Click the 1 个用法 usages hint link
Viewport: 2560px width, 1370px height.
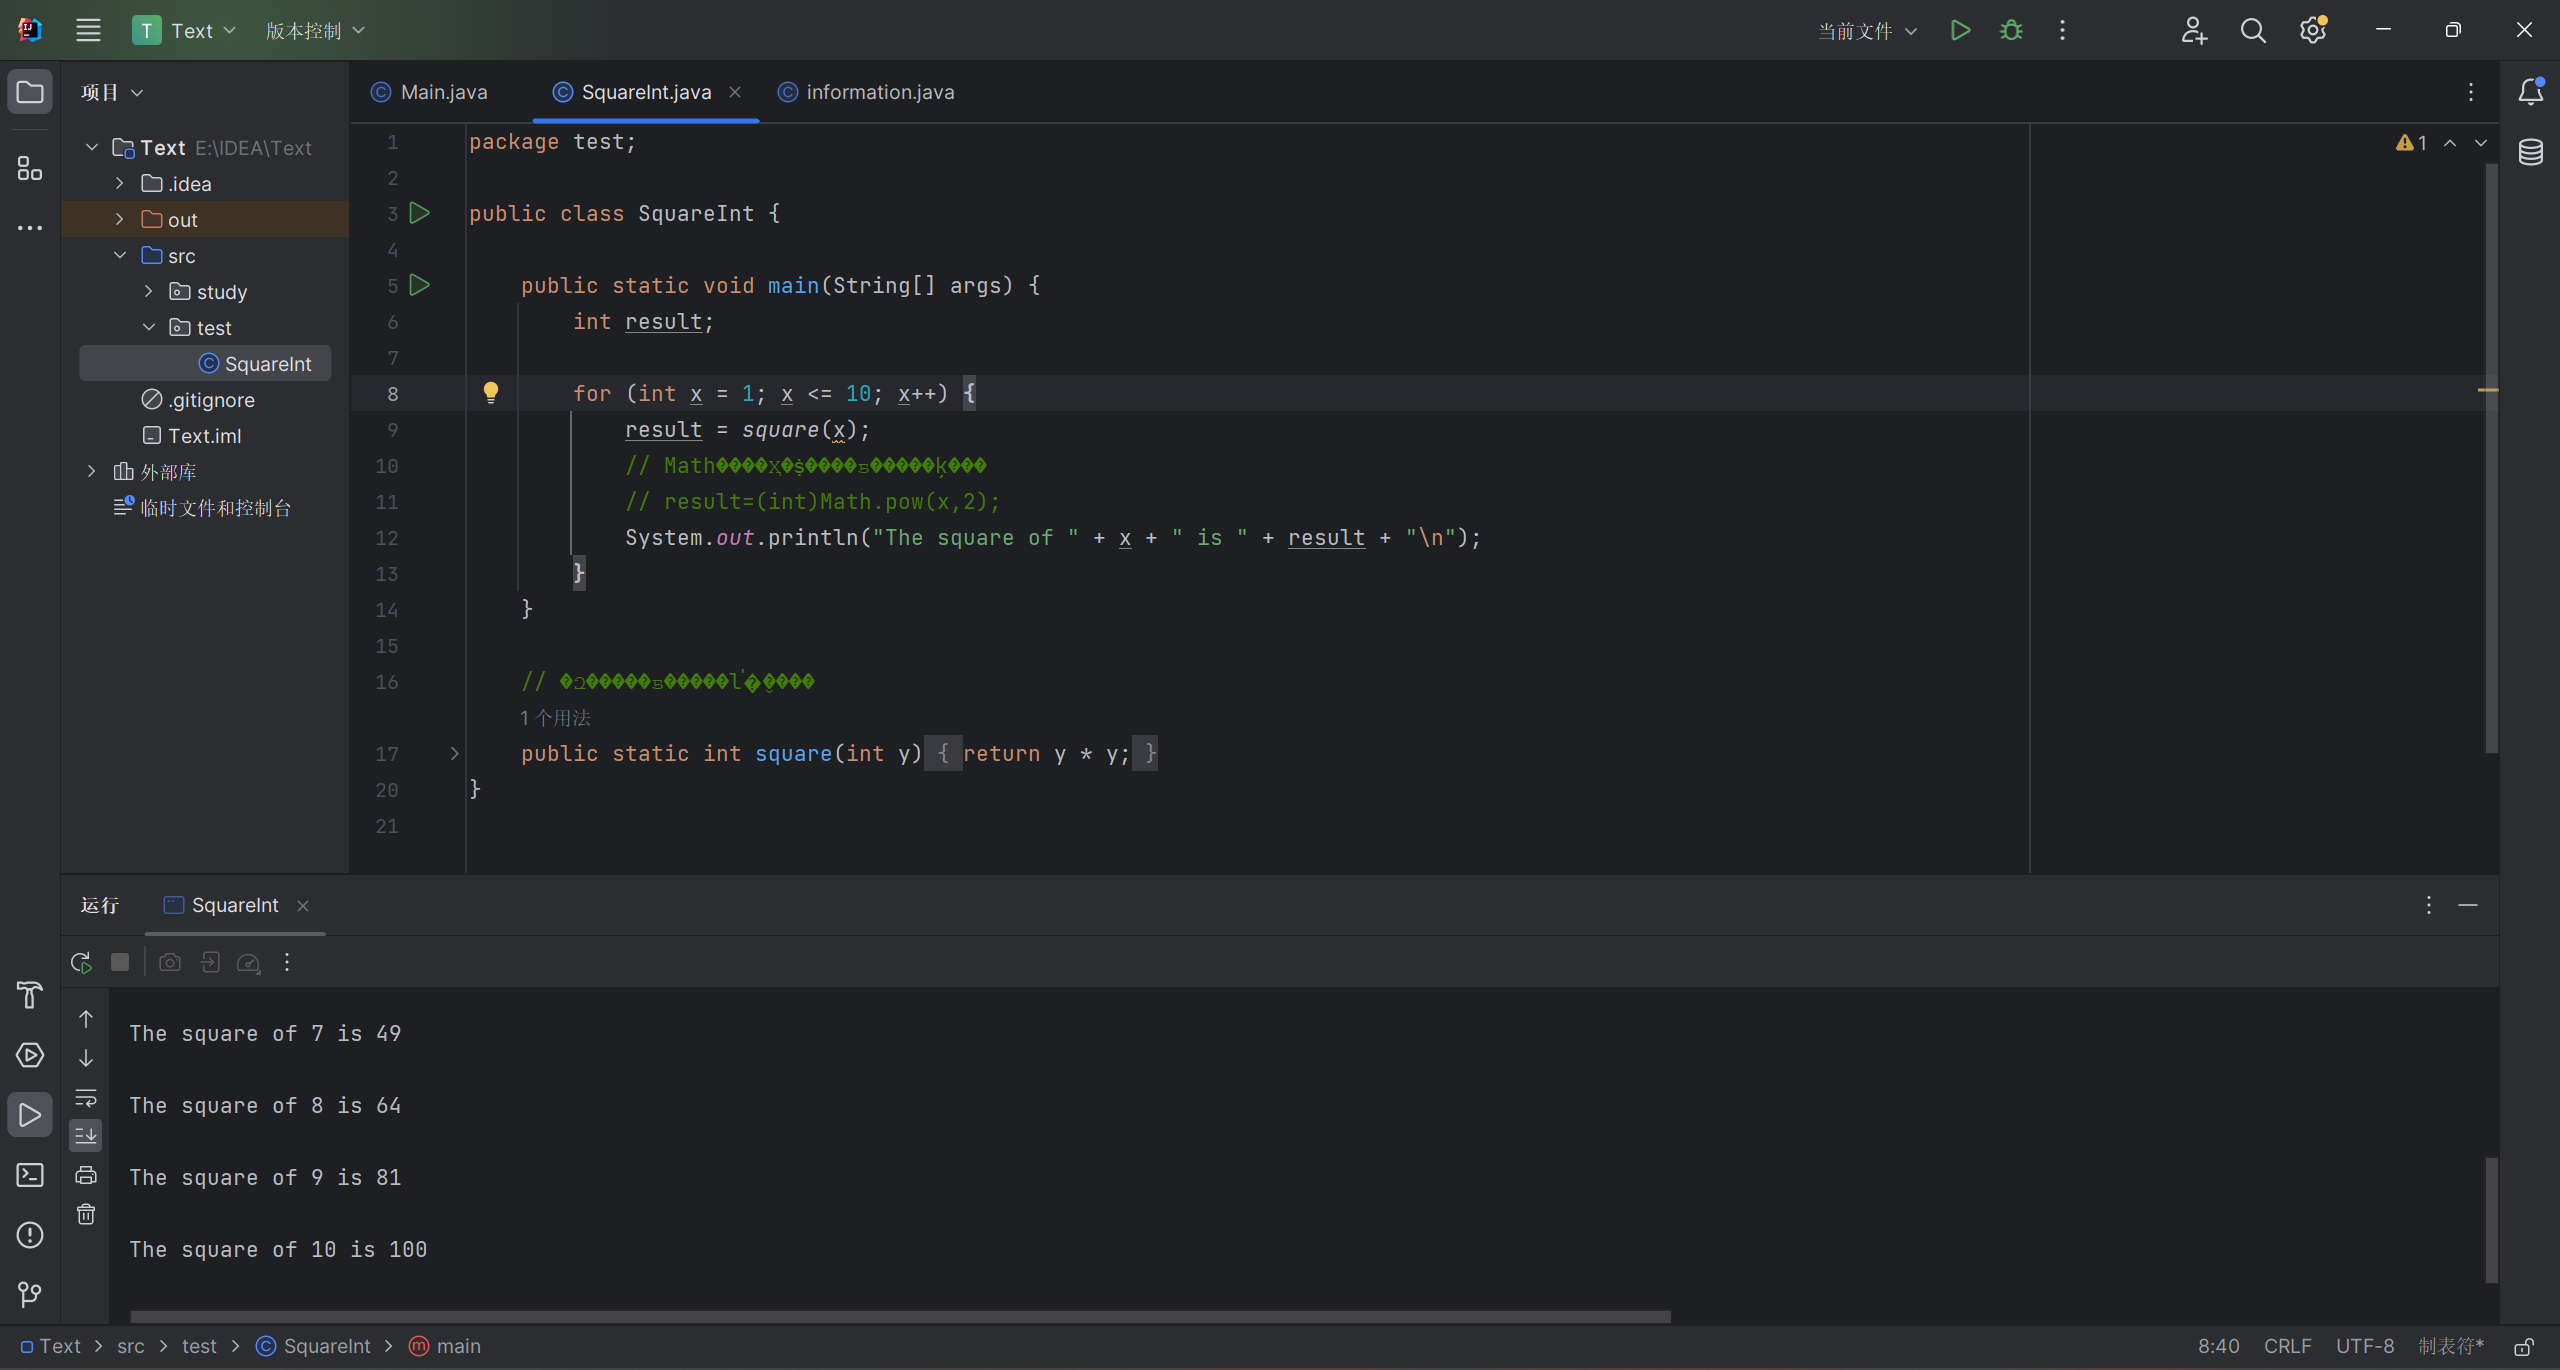click(555, 718)
